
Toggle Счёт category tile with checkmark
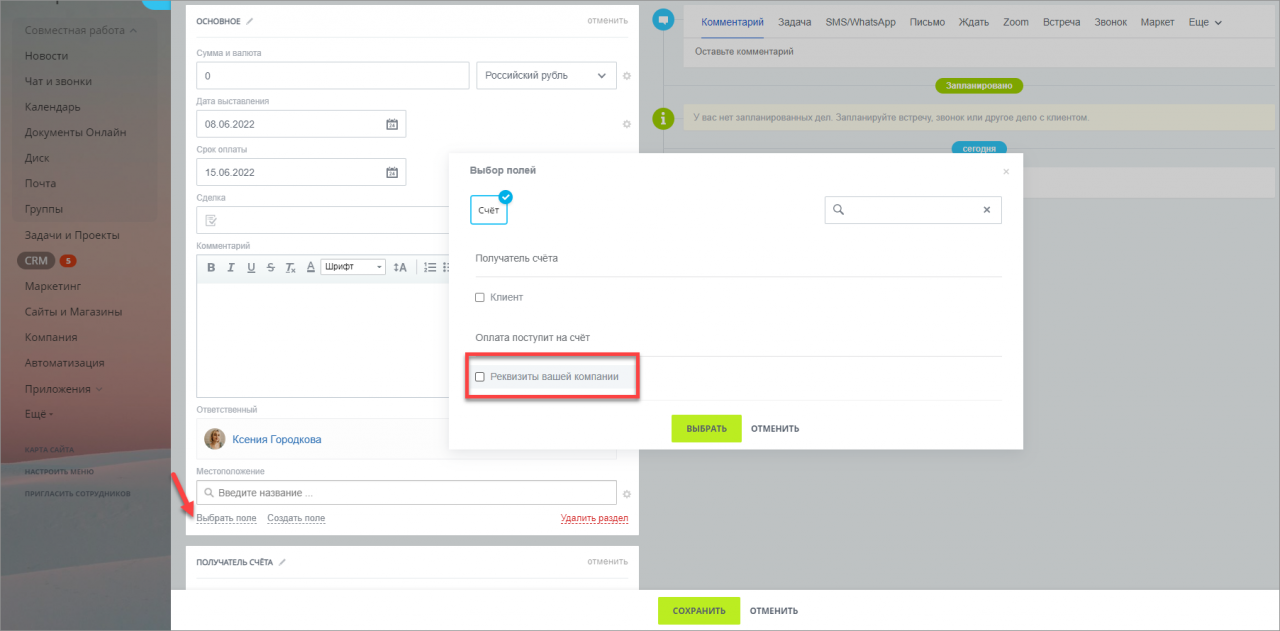tap(490, 210)
